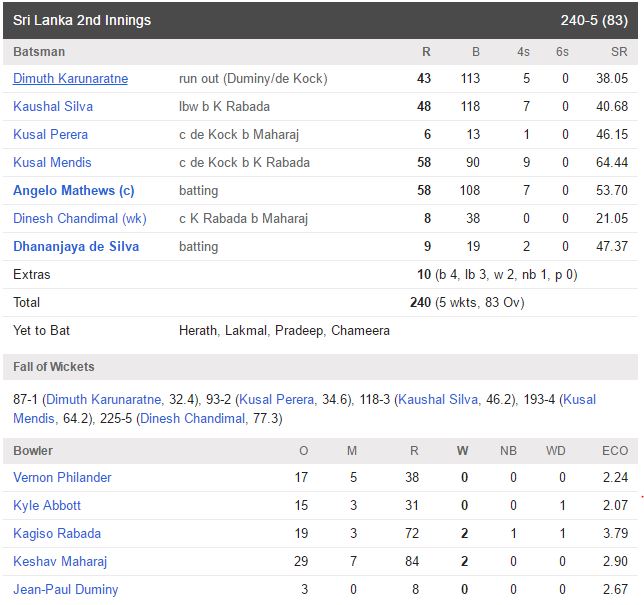Open Angelo Mathews (c) player page
The height and width of the screenshot is (605, 644).
click(73, 191)
